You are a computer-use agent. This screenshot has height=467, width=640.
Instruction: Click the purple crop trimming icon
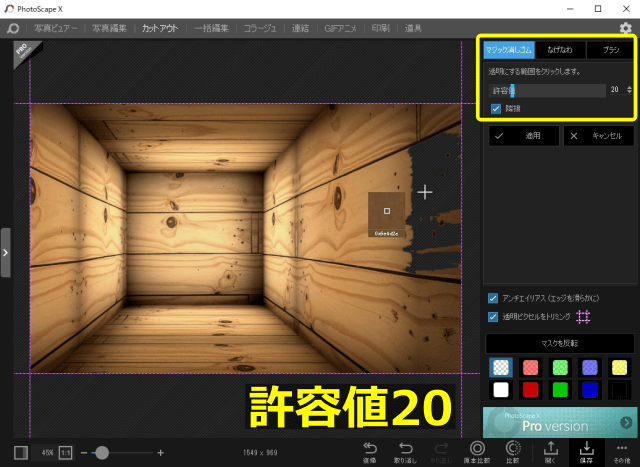click(x=583, y=317)
